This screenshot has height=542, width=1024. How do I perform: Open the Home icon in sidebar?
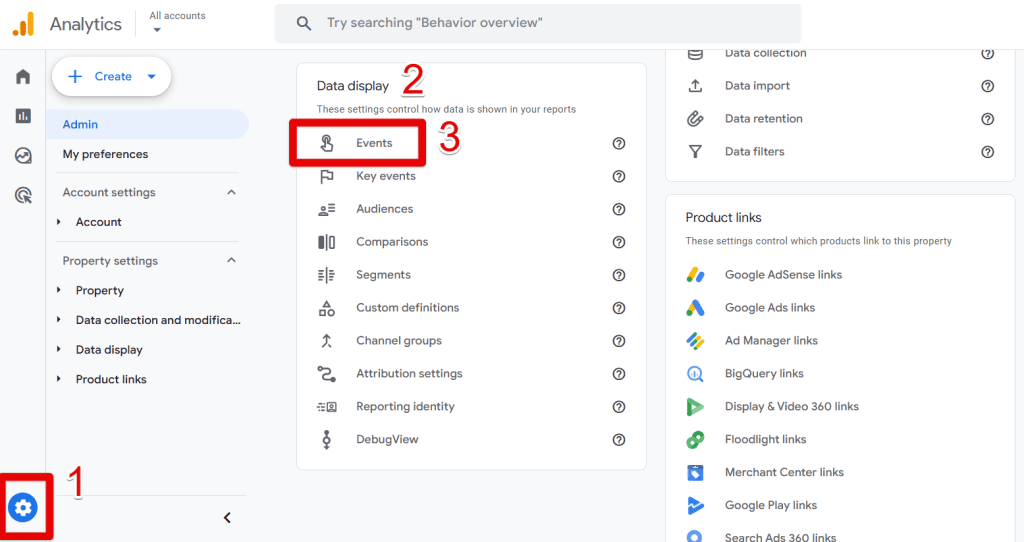click(x=23, y=76)
